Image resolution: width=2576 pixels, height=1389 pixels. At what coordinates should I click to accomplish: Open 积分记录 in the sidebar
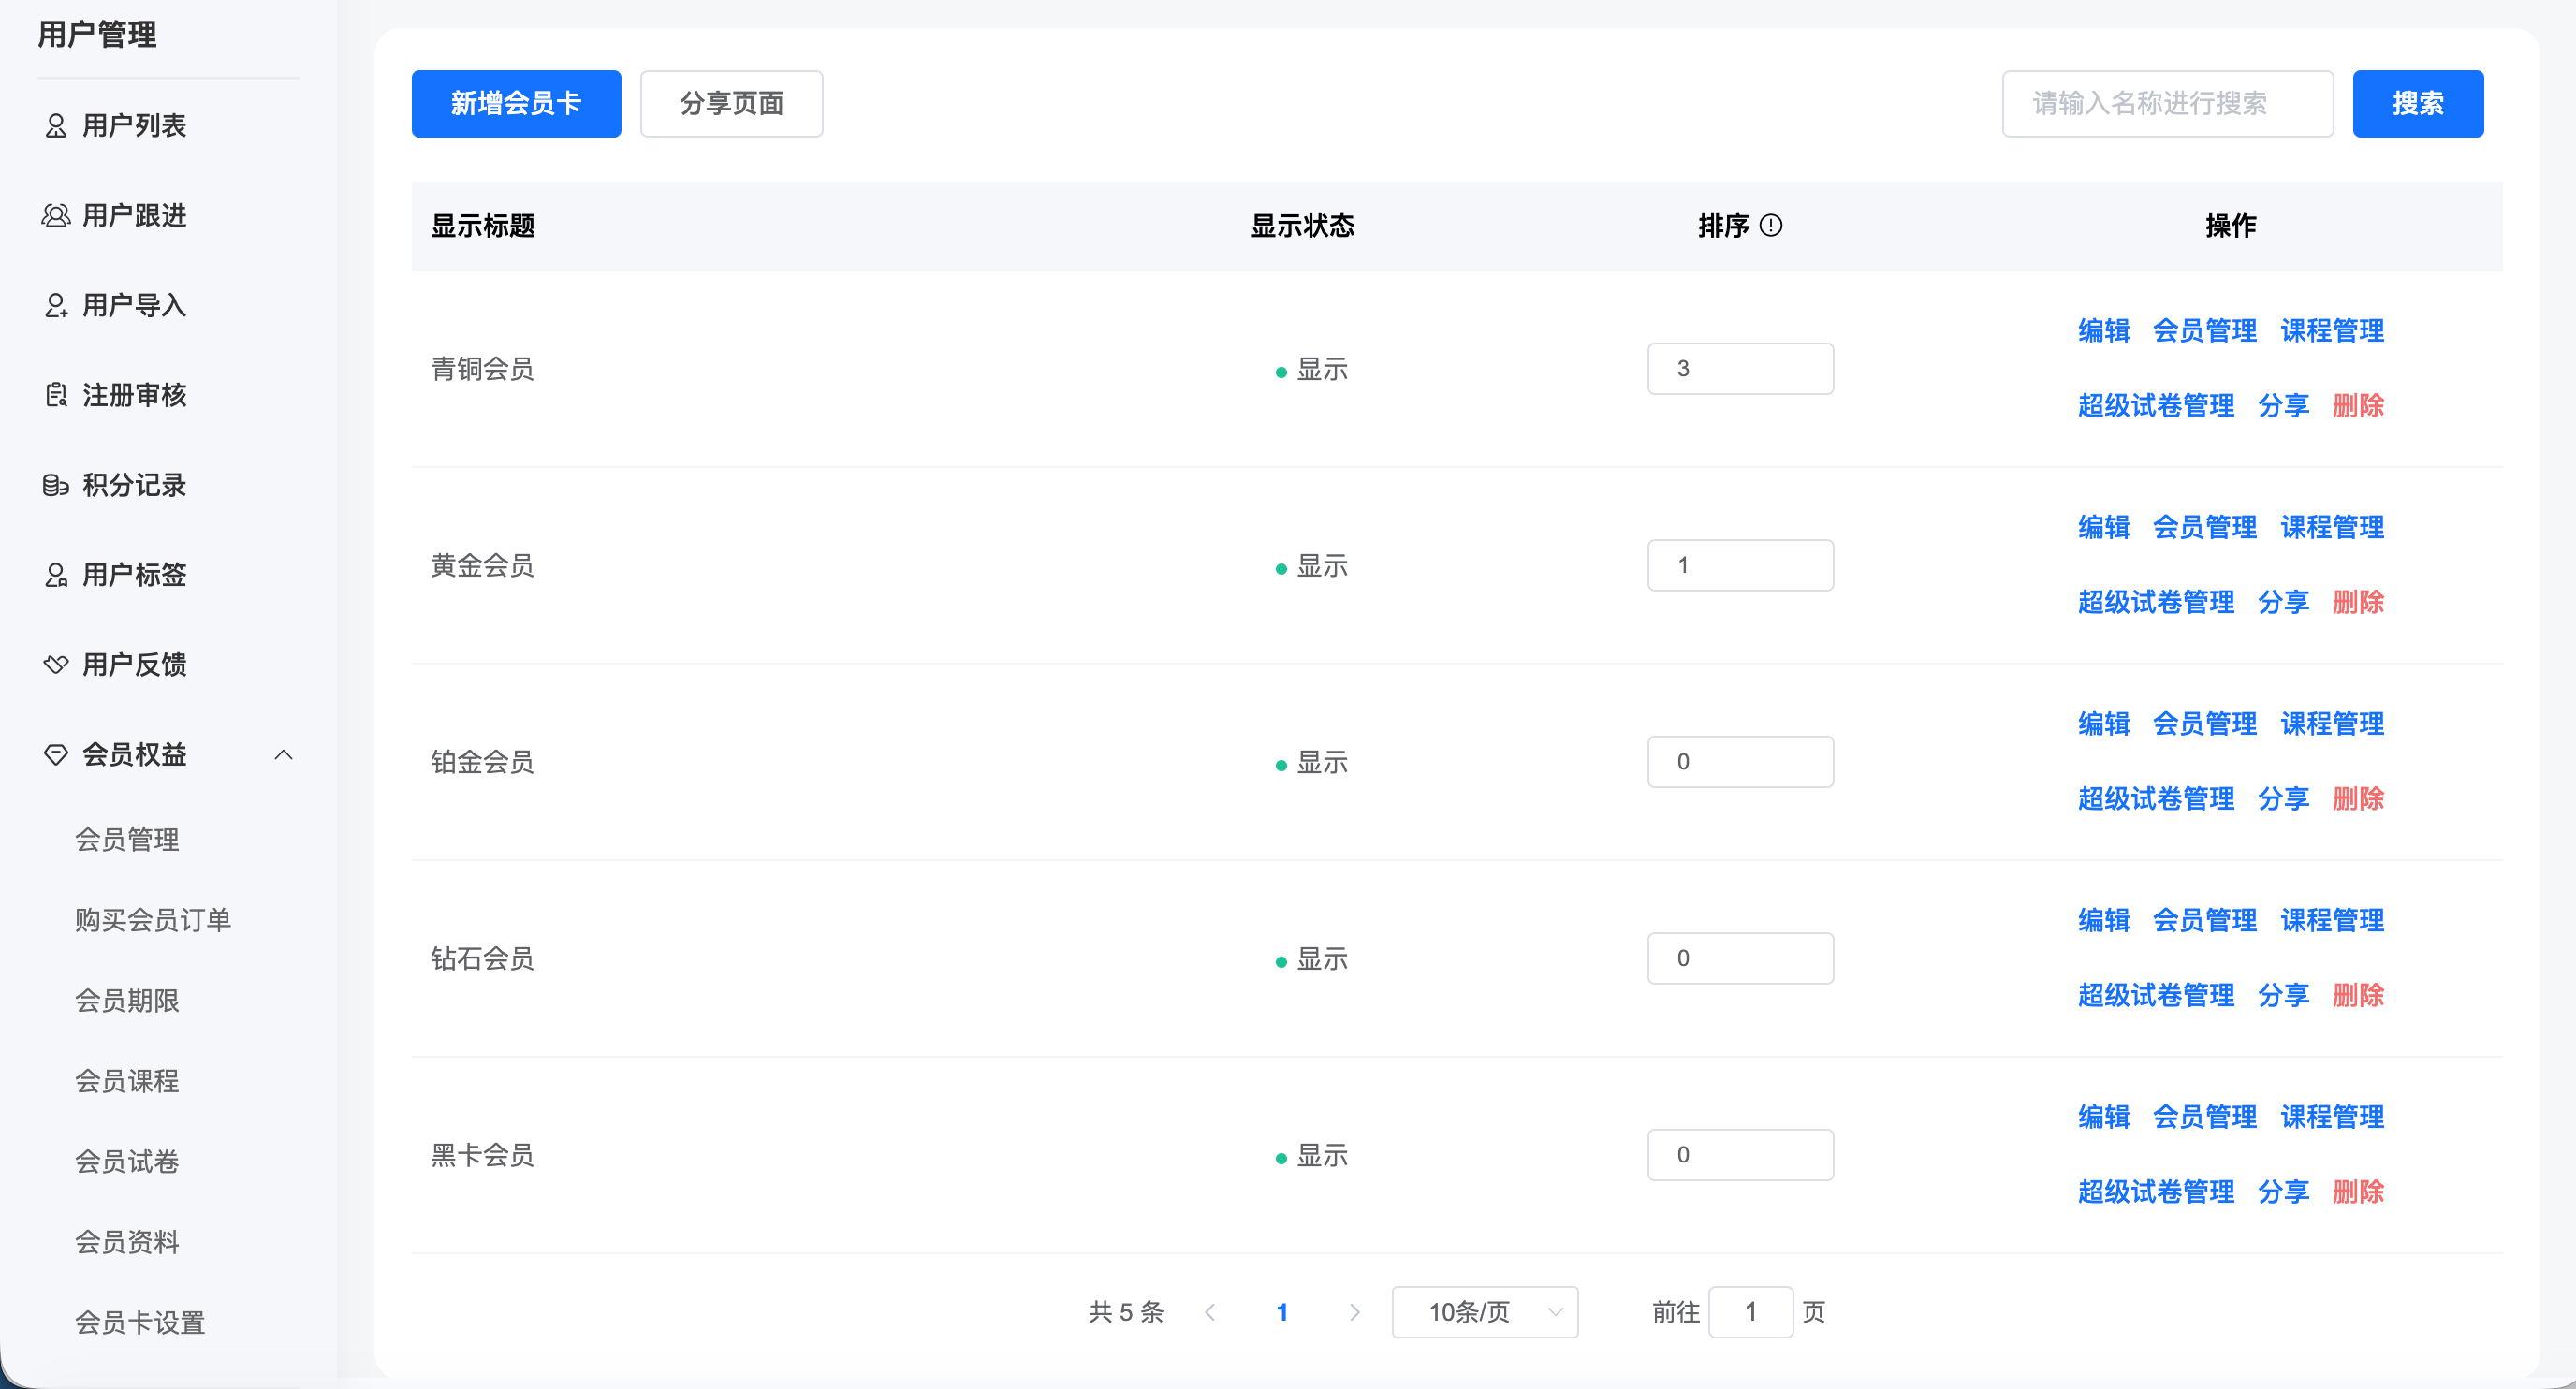[134, 486]
